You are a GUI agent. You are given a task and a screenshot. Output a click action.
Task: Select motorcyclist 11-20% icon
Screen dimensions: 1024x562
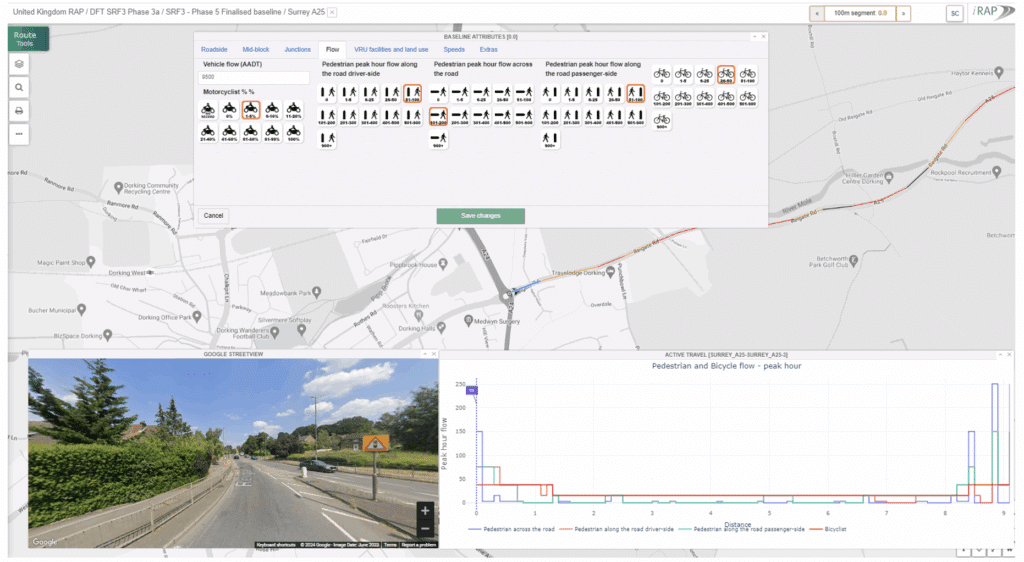(x=294, y=110)
